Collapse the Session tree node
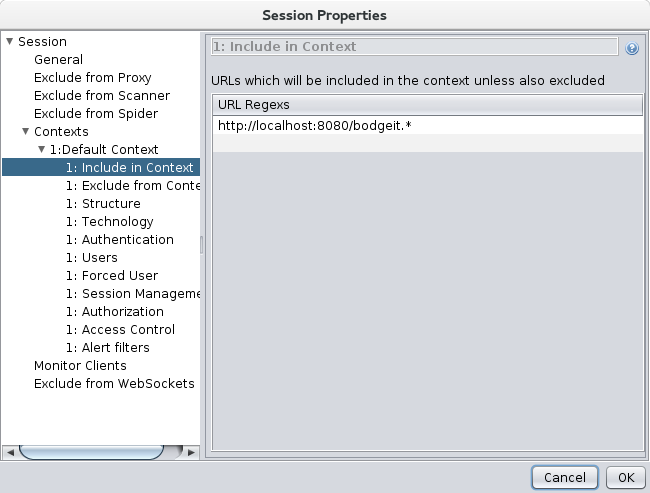The width and height of the screenshot is (650, 493). pyautogui.click(x=9, y=42)
